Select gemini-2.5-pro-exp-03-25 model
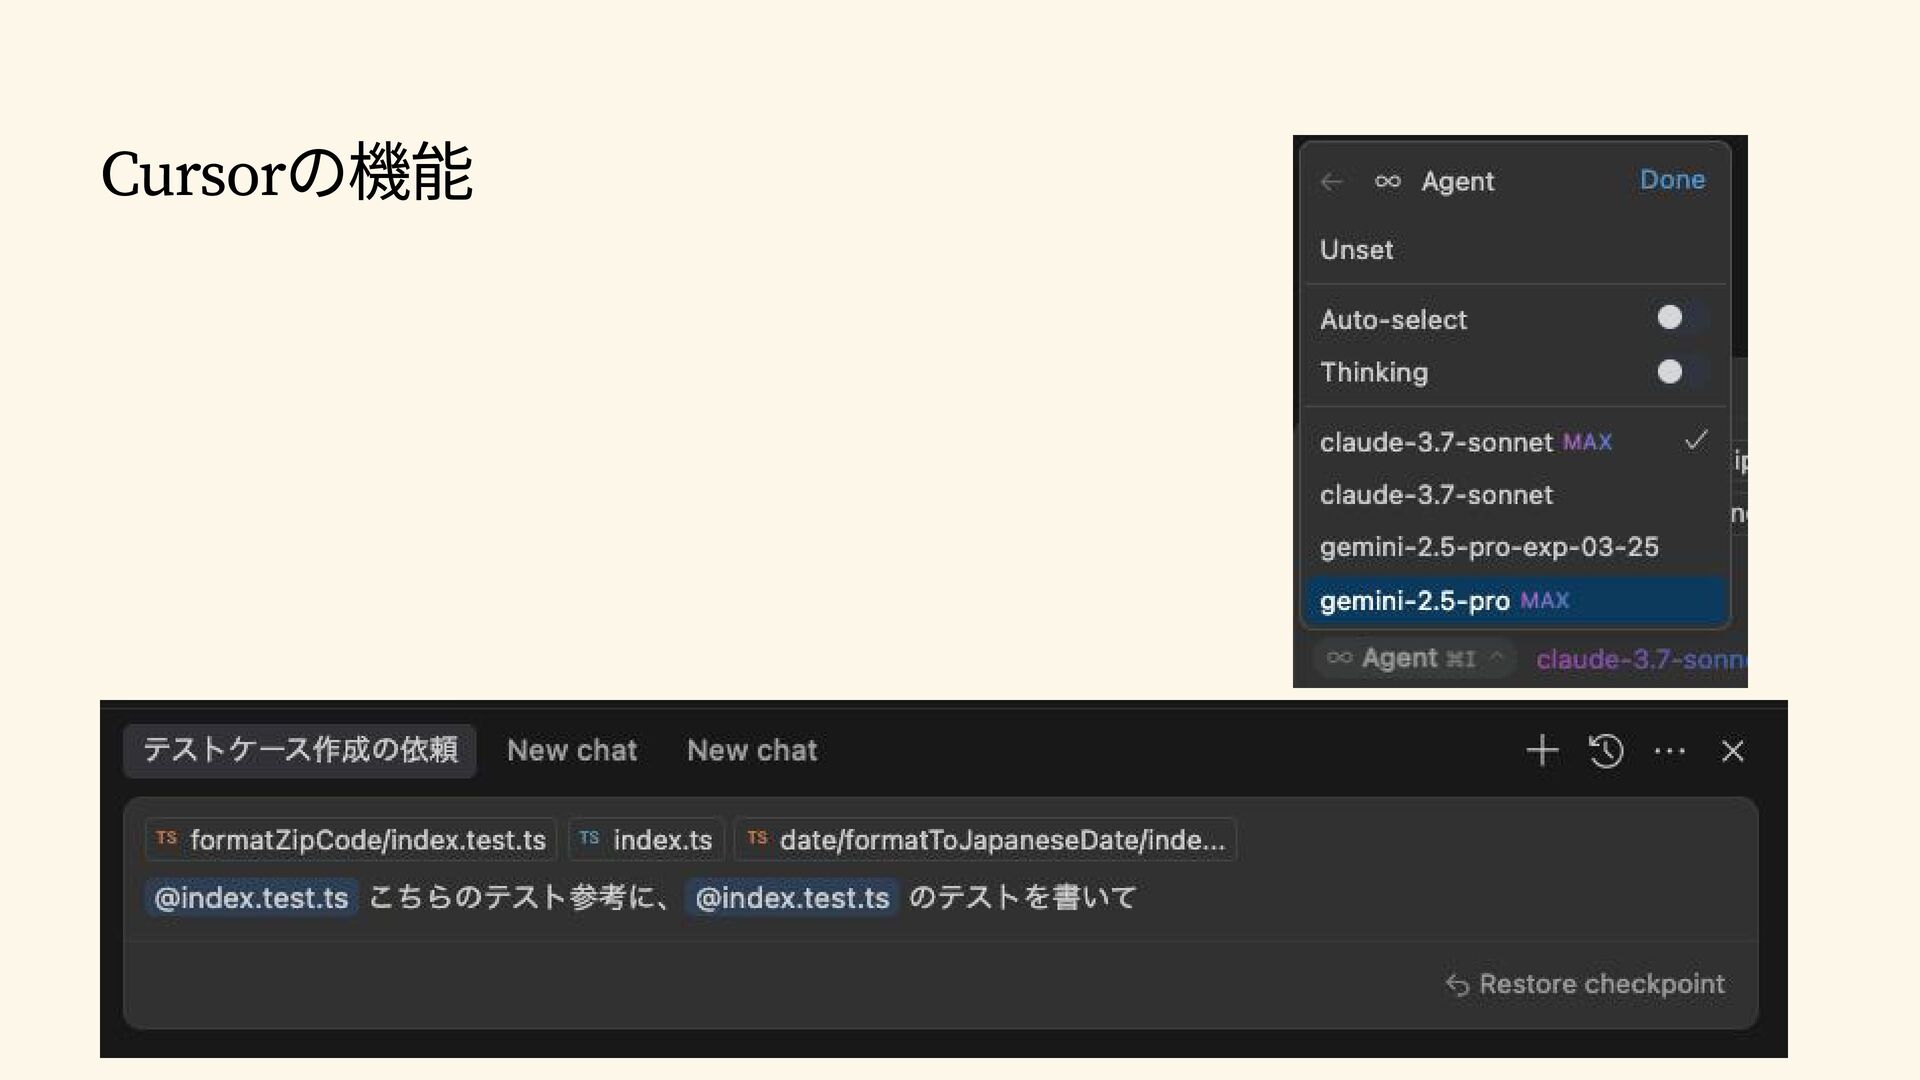 tap(1516, 547)
